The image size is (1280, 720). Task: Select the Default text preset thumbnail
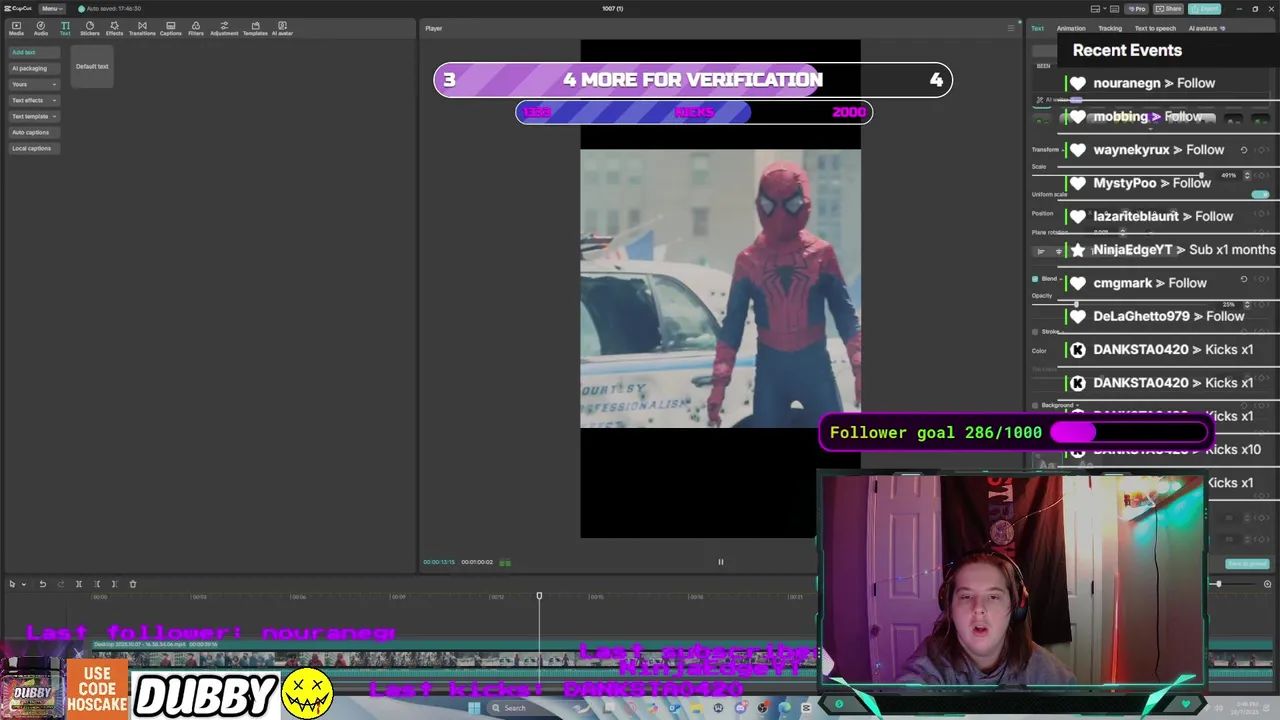[x=92, y=66]
